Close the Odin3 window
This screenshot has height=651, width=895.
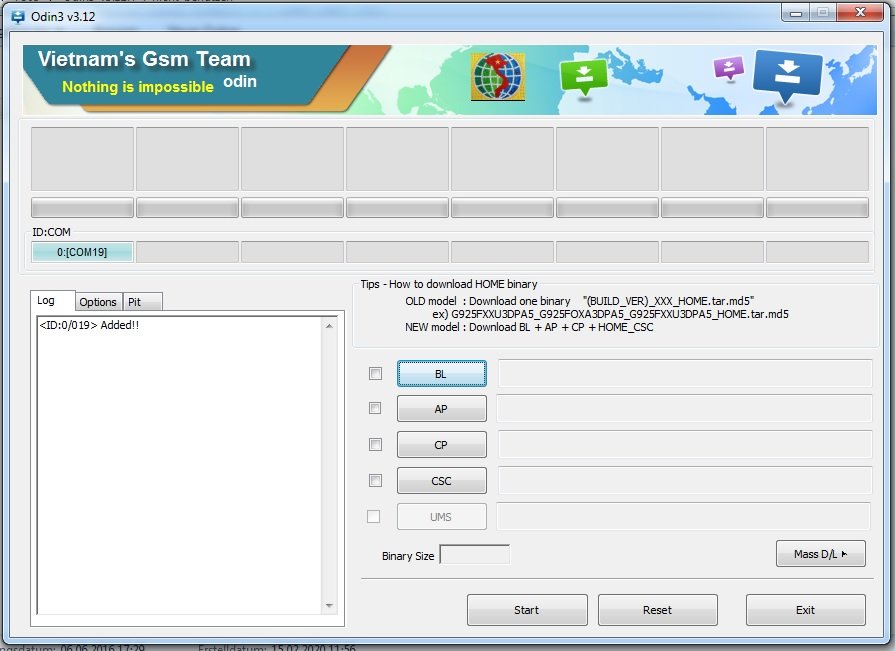[x=860, y=12]
